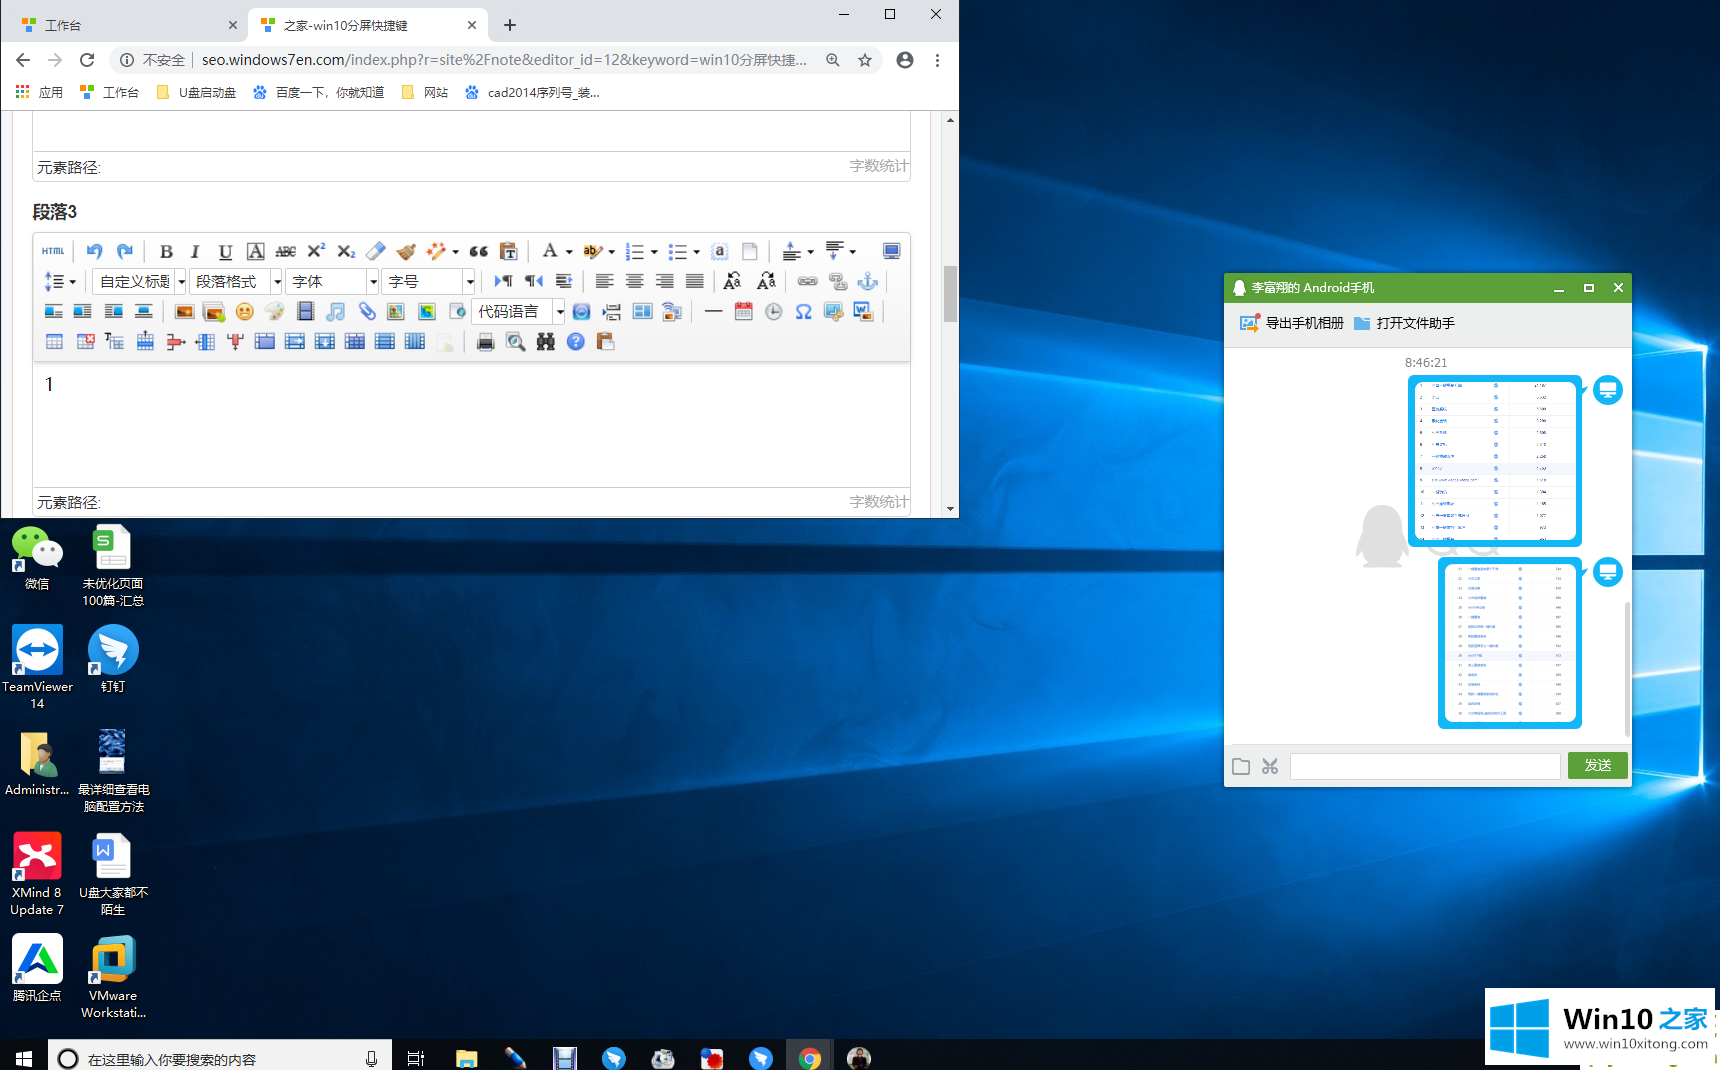Expand the ordered list style dropdown
Viewport: 1720px width, 1070px height.
tap(654, 252)
